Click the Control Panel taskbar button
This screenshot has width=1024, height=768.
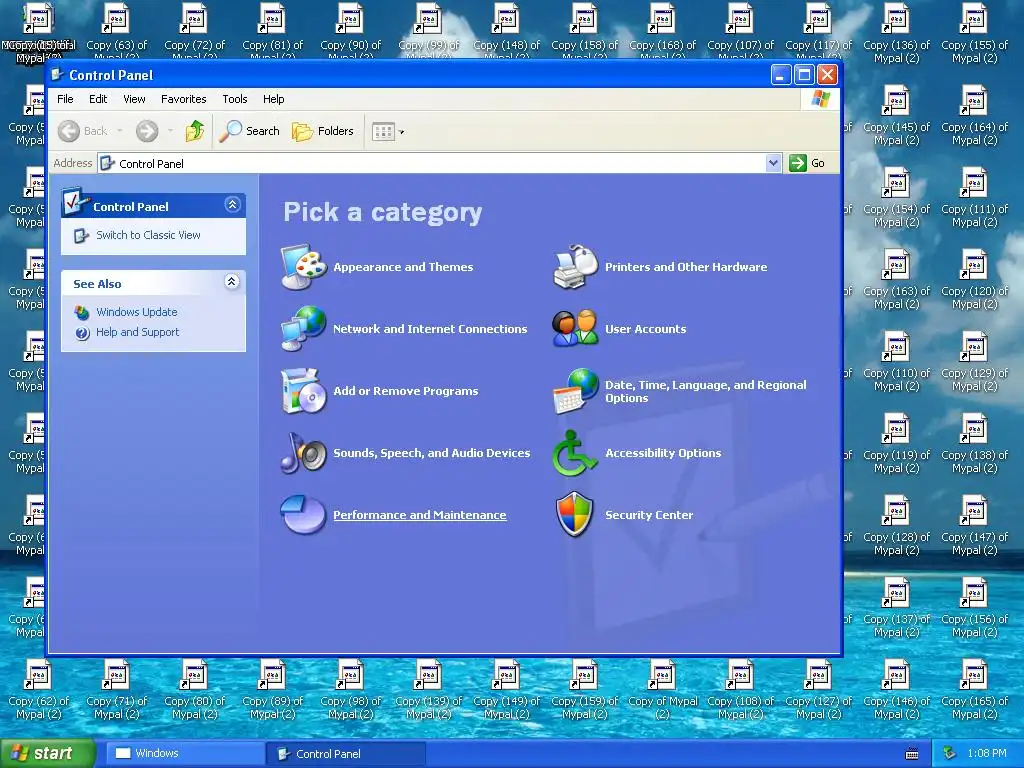point(346,754)
